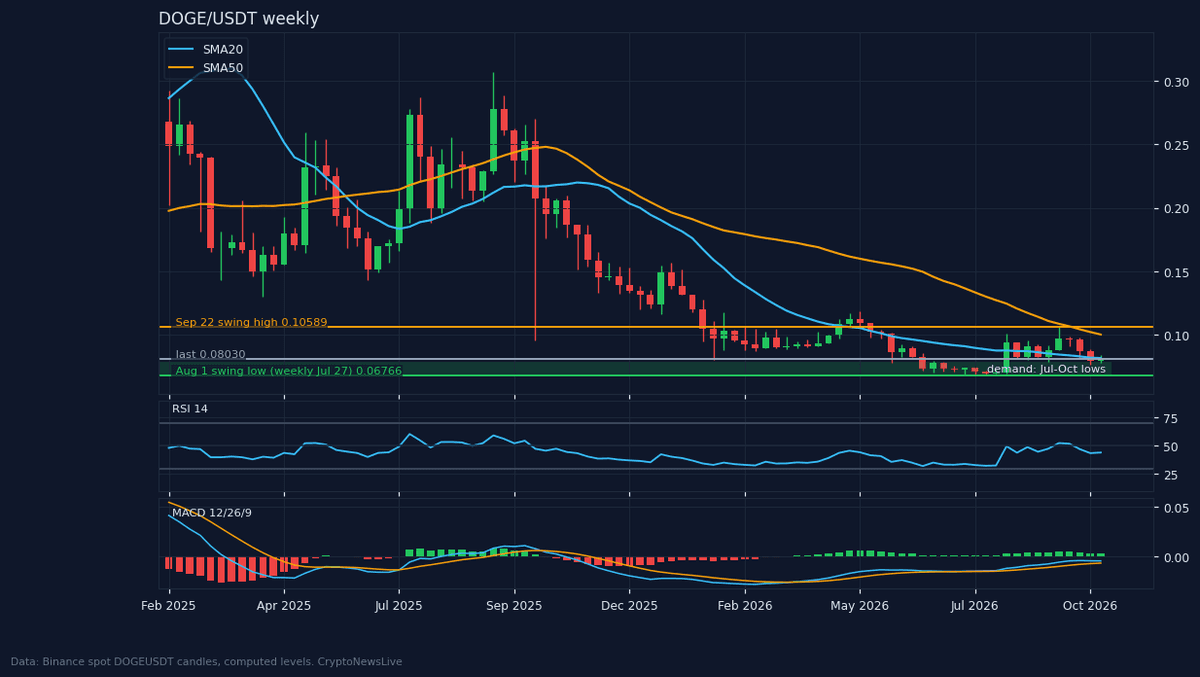Click the Jul 2025 x-axis label
The width and height of the screenshot is (1200, 677).
point(399,605)
